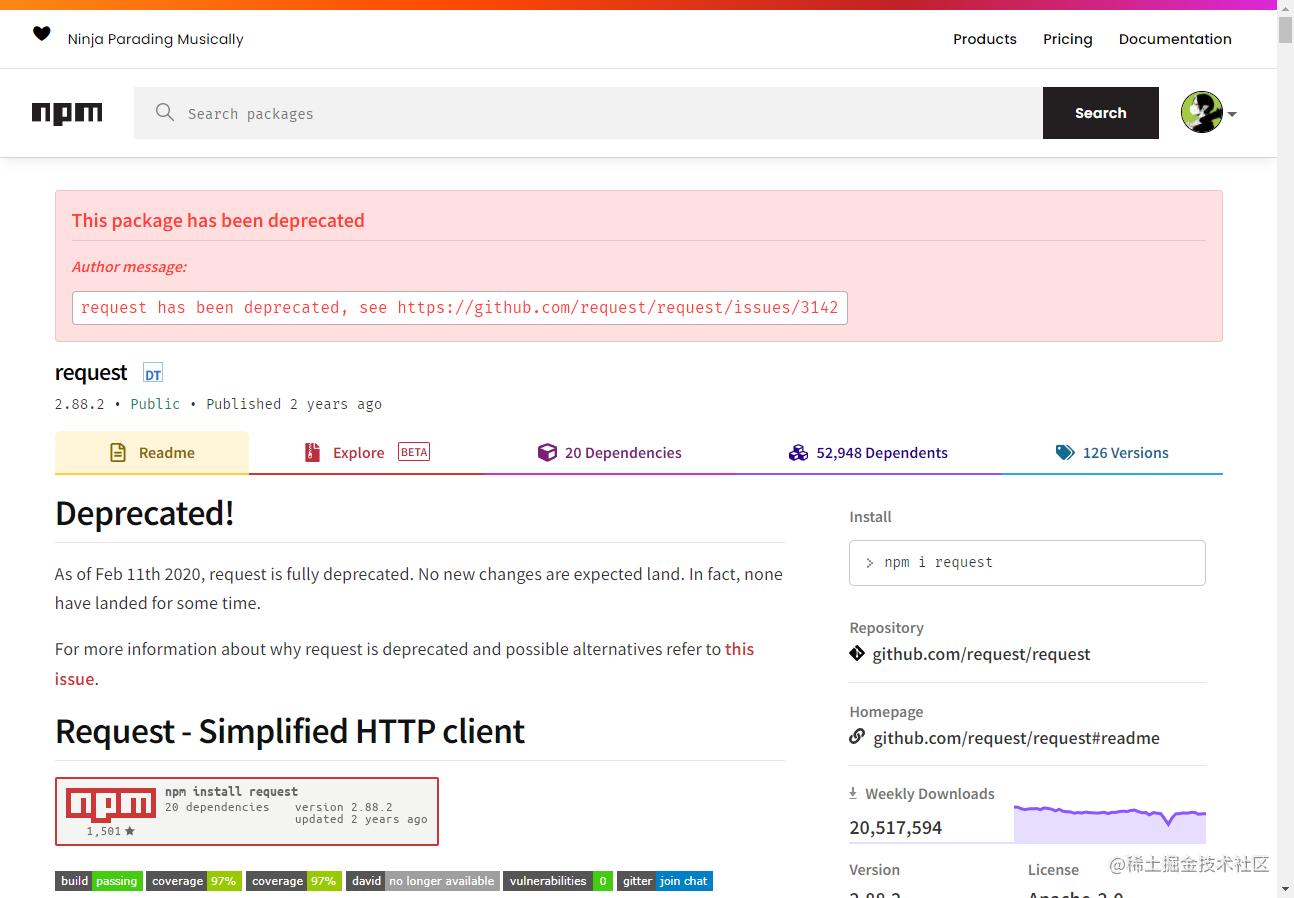Click the scrollbar up arrow
This screenshot has height=898, width=1294.
click(x=1285, y=8)
